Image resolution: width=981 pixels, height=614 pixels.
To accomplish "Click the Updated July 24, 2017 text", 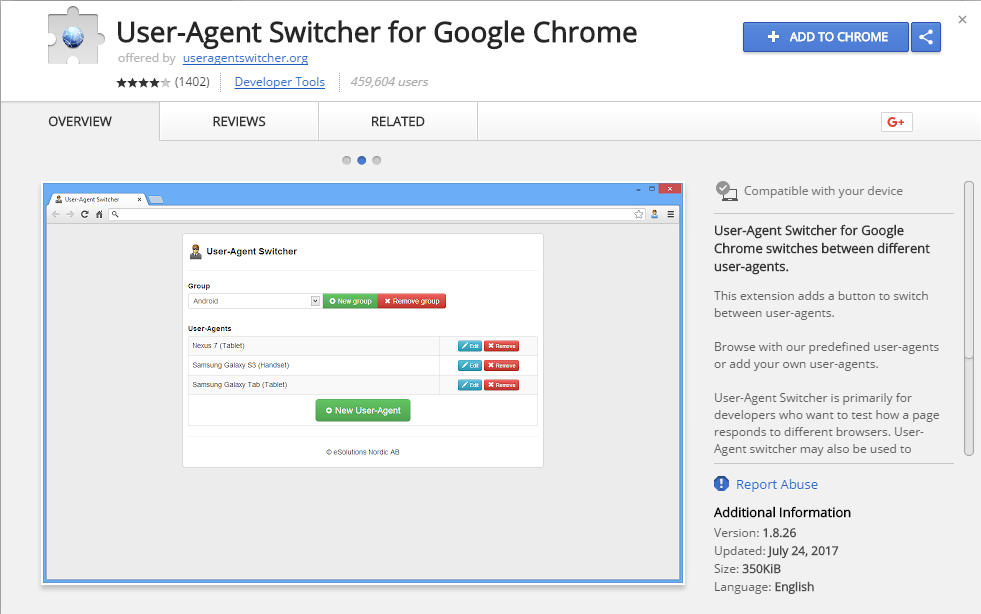I will point(776,551).
